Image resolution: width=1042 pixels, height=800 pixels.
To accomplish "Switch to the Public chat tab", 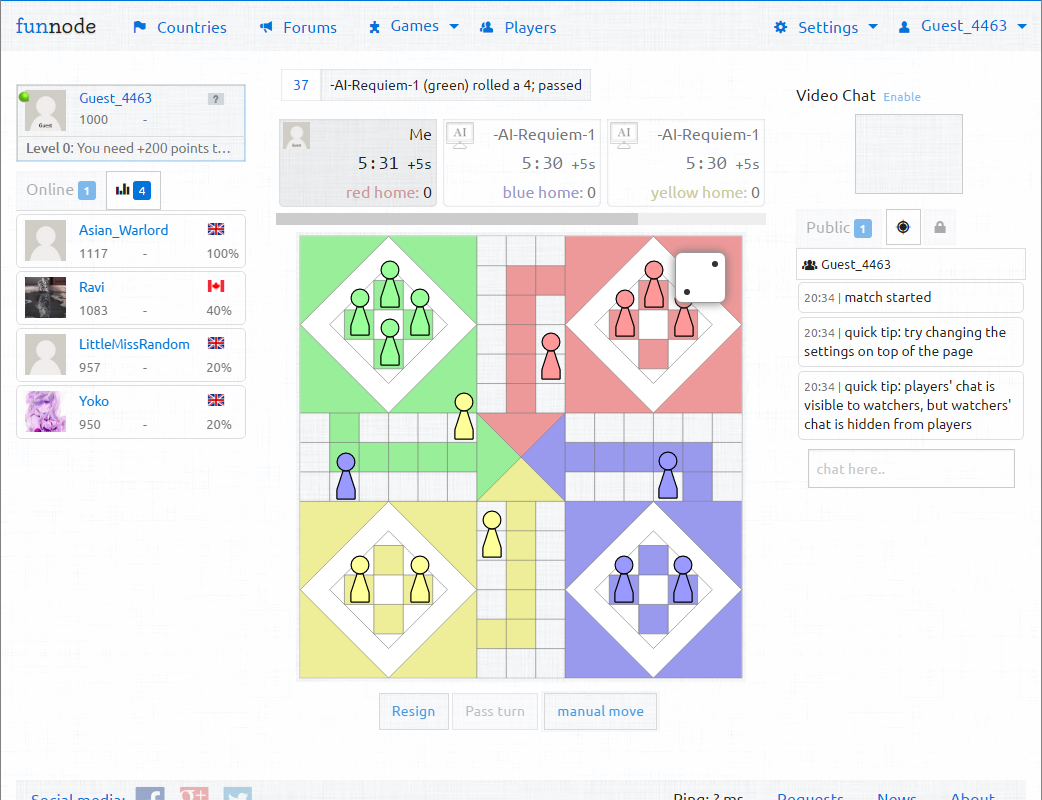I will 839,228.
